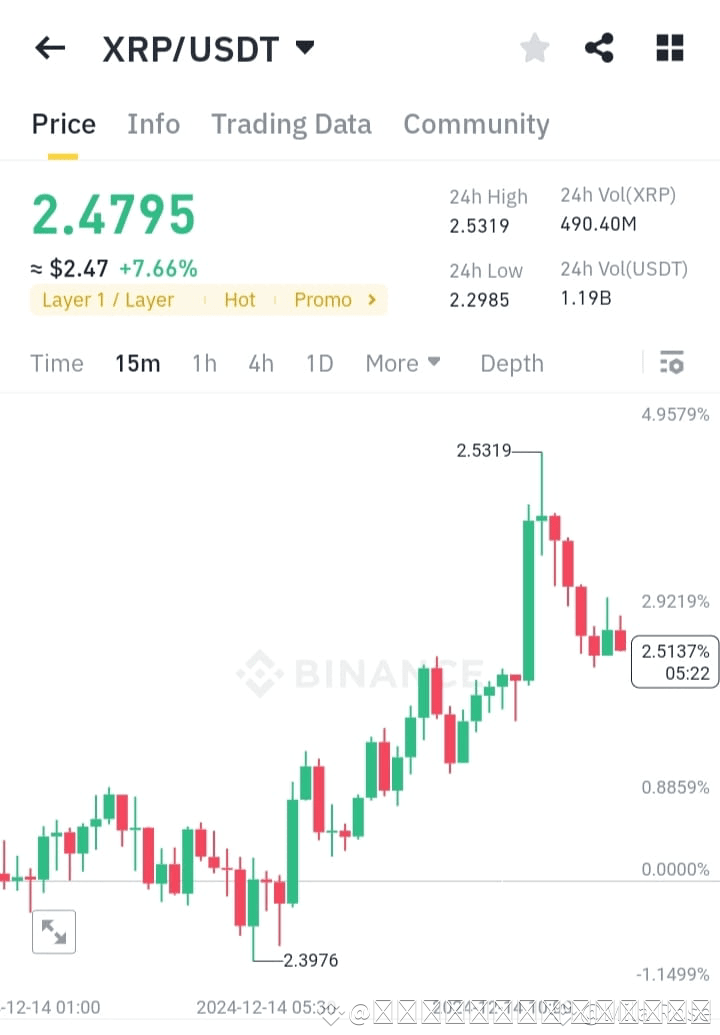Select the 4h interval on the timeframe bar
Screen dimensions: 720x1035
(x=260, y=363)
